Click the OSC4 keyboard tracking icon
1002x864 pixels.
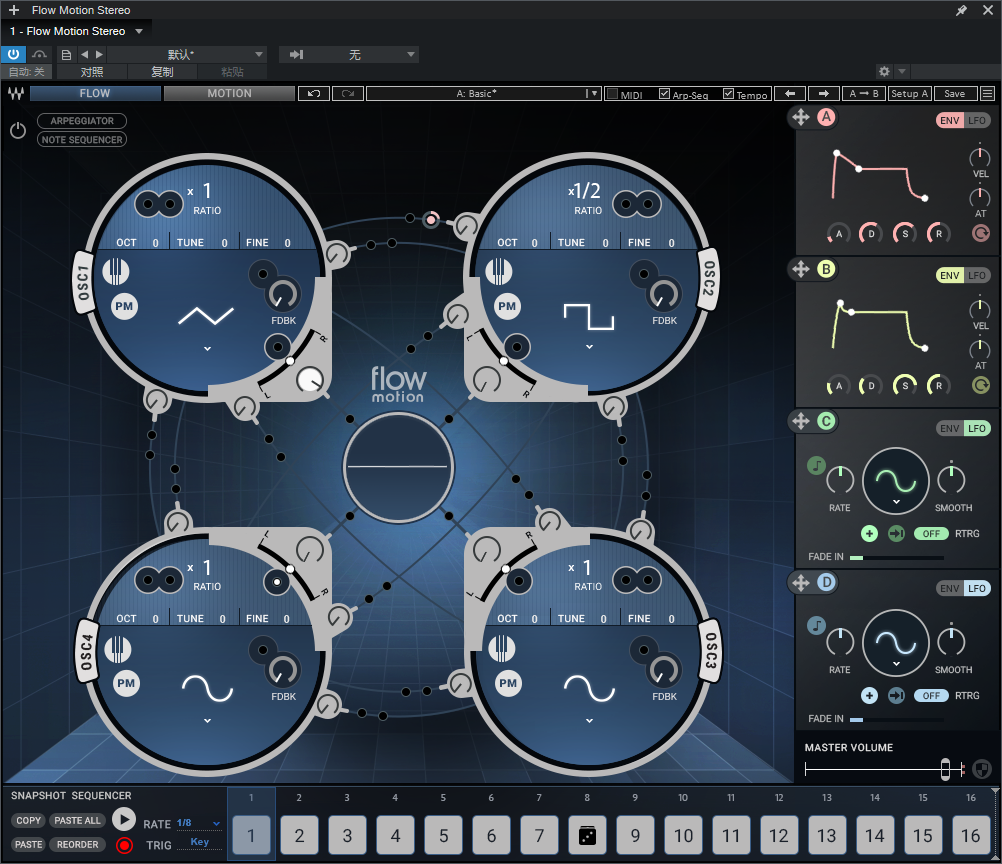point(118,649)
